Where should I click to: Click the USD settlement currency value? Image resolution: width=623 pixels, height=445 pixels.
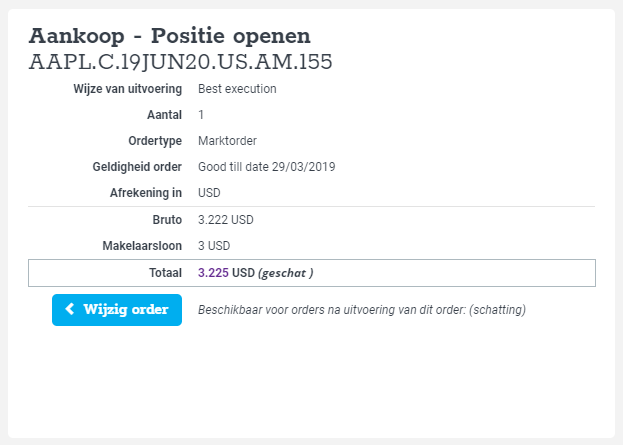click(209, 193)
